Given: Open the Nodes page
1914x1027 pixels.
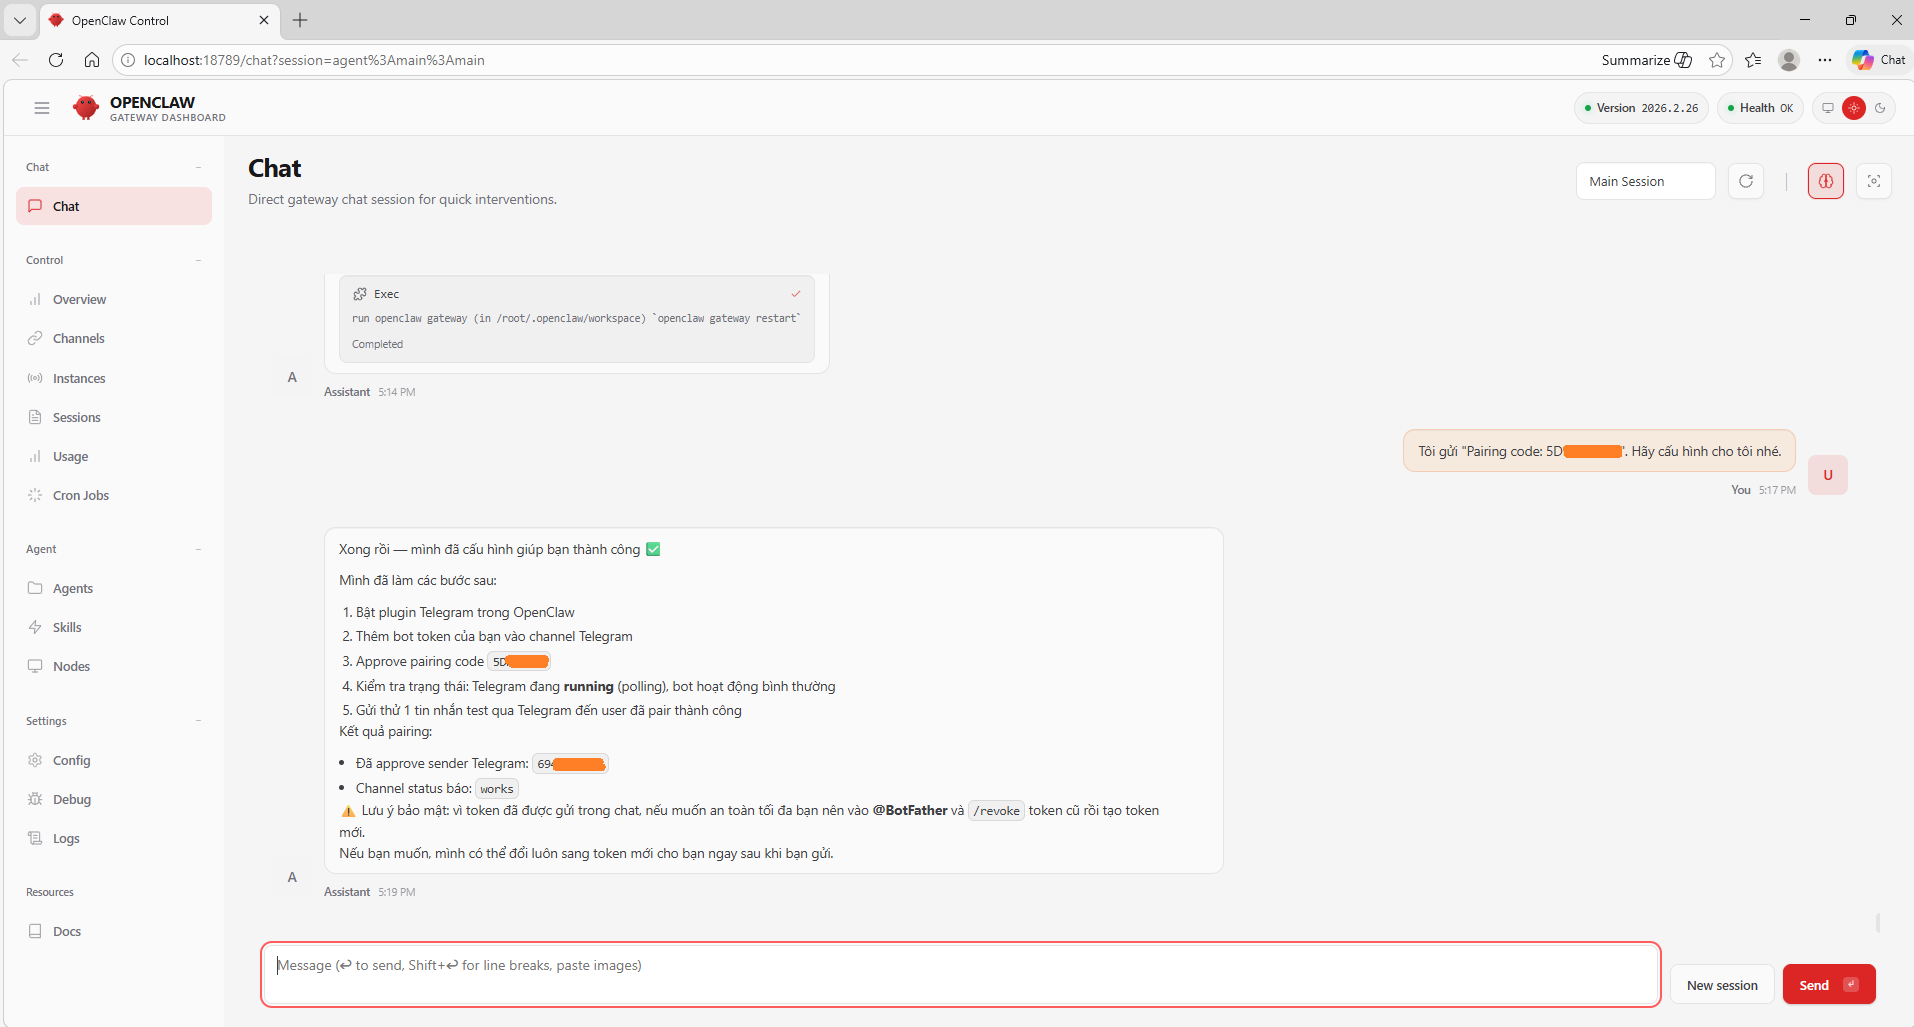Looking at the screenshot, I should (x=114, y=666).
